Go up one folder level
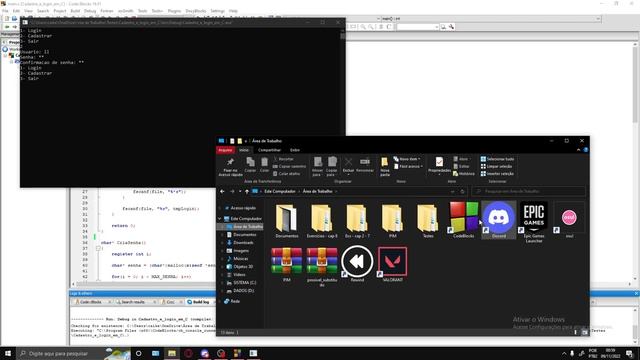640x360 pixels. coord(247,191)
